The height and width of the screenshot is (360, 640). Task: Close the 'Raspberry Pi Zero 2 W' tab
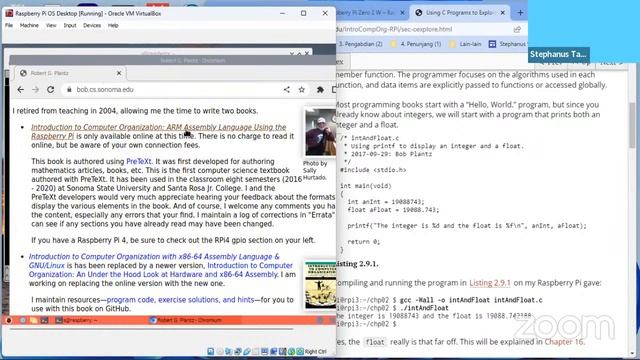click(x=402, y=13)
